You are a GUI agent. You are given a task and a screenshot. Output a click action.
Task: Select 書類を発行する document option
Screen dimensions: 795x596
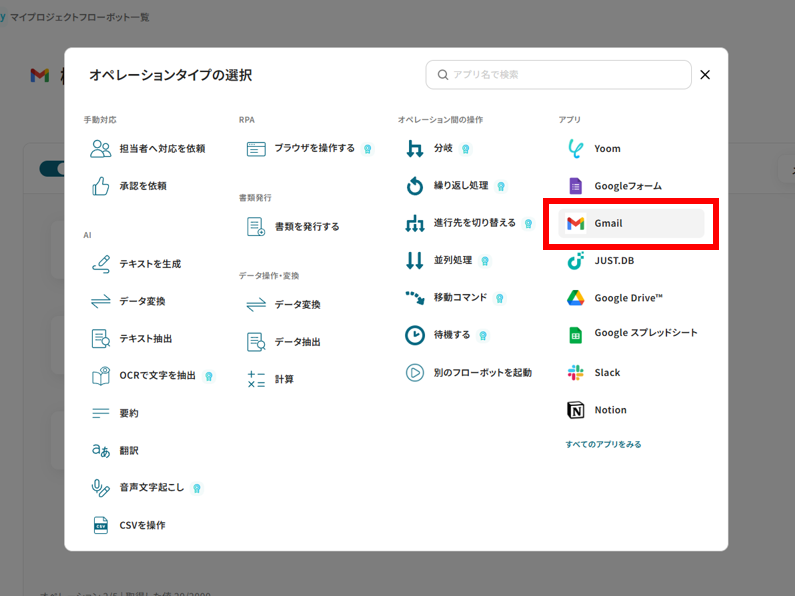[306, 227]
